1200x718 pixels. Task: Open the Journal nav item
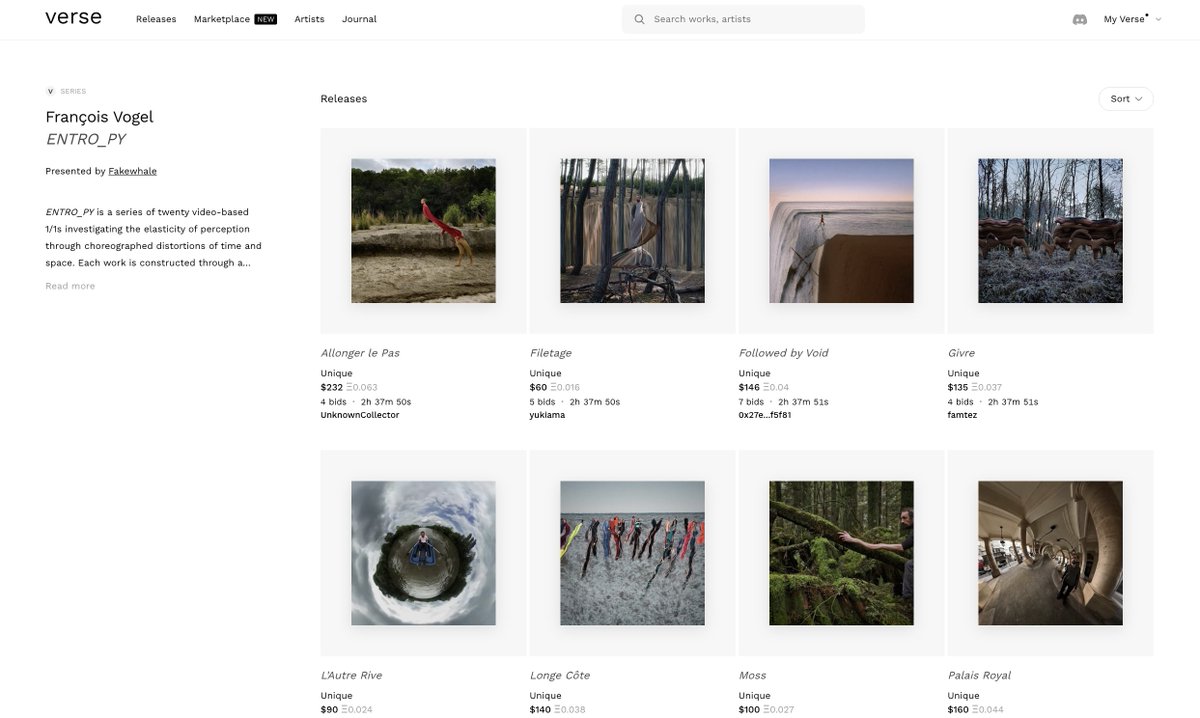359,19
